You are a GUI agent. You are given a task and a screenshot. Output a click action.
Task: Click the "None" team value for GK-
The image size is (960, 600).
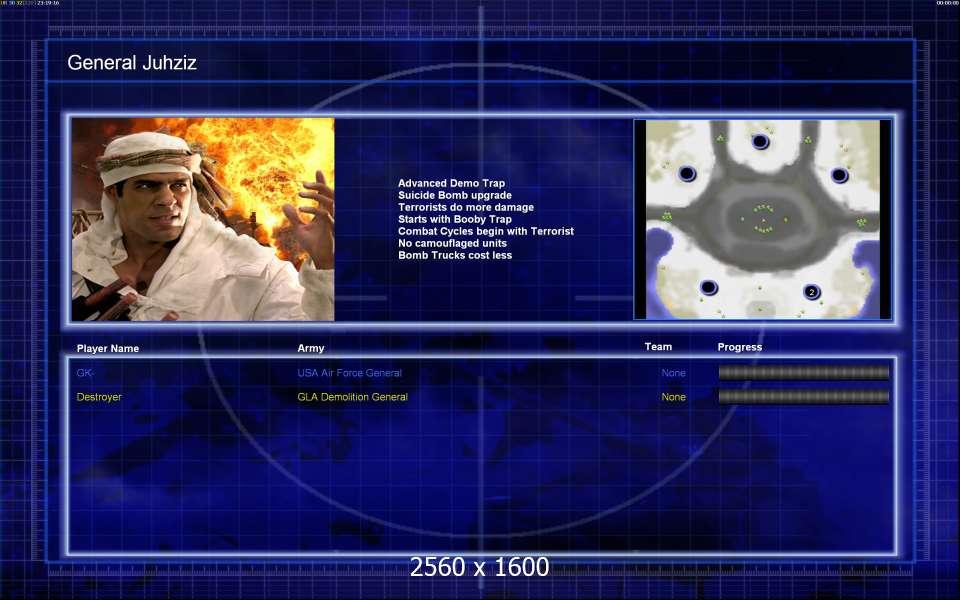point(673,373)
